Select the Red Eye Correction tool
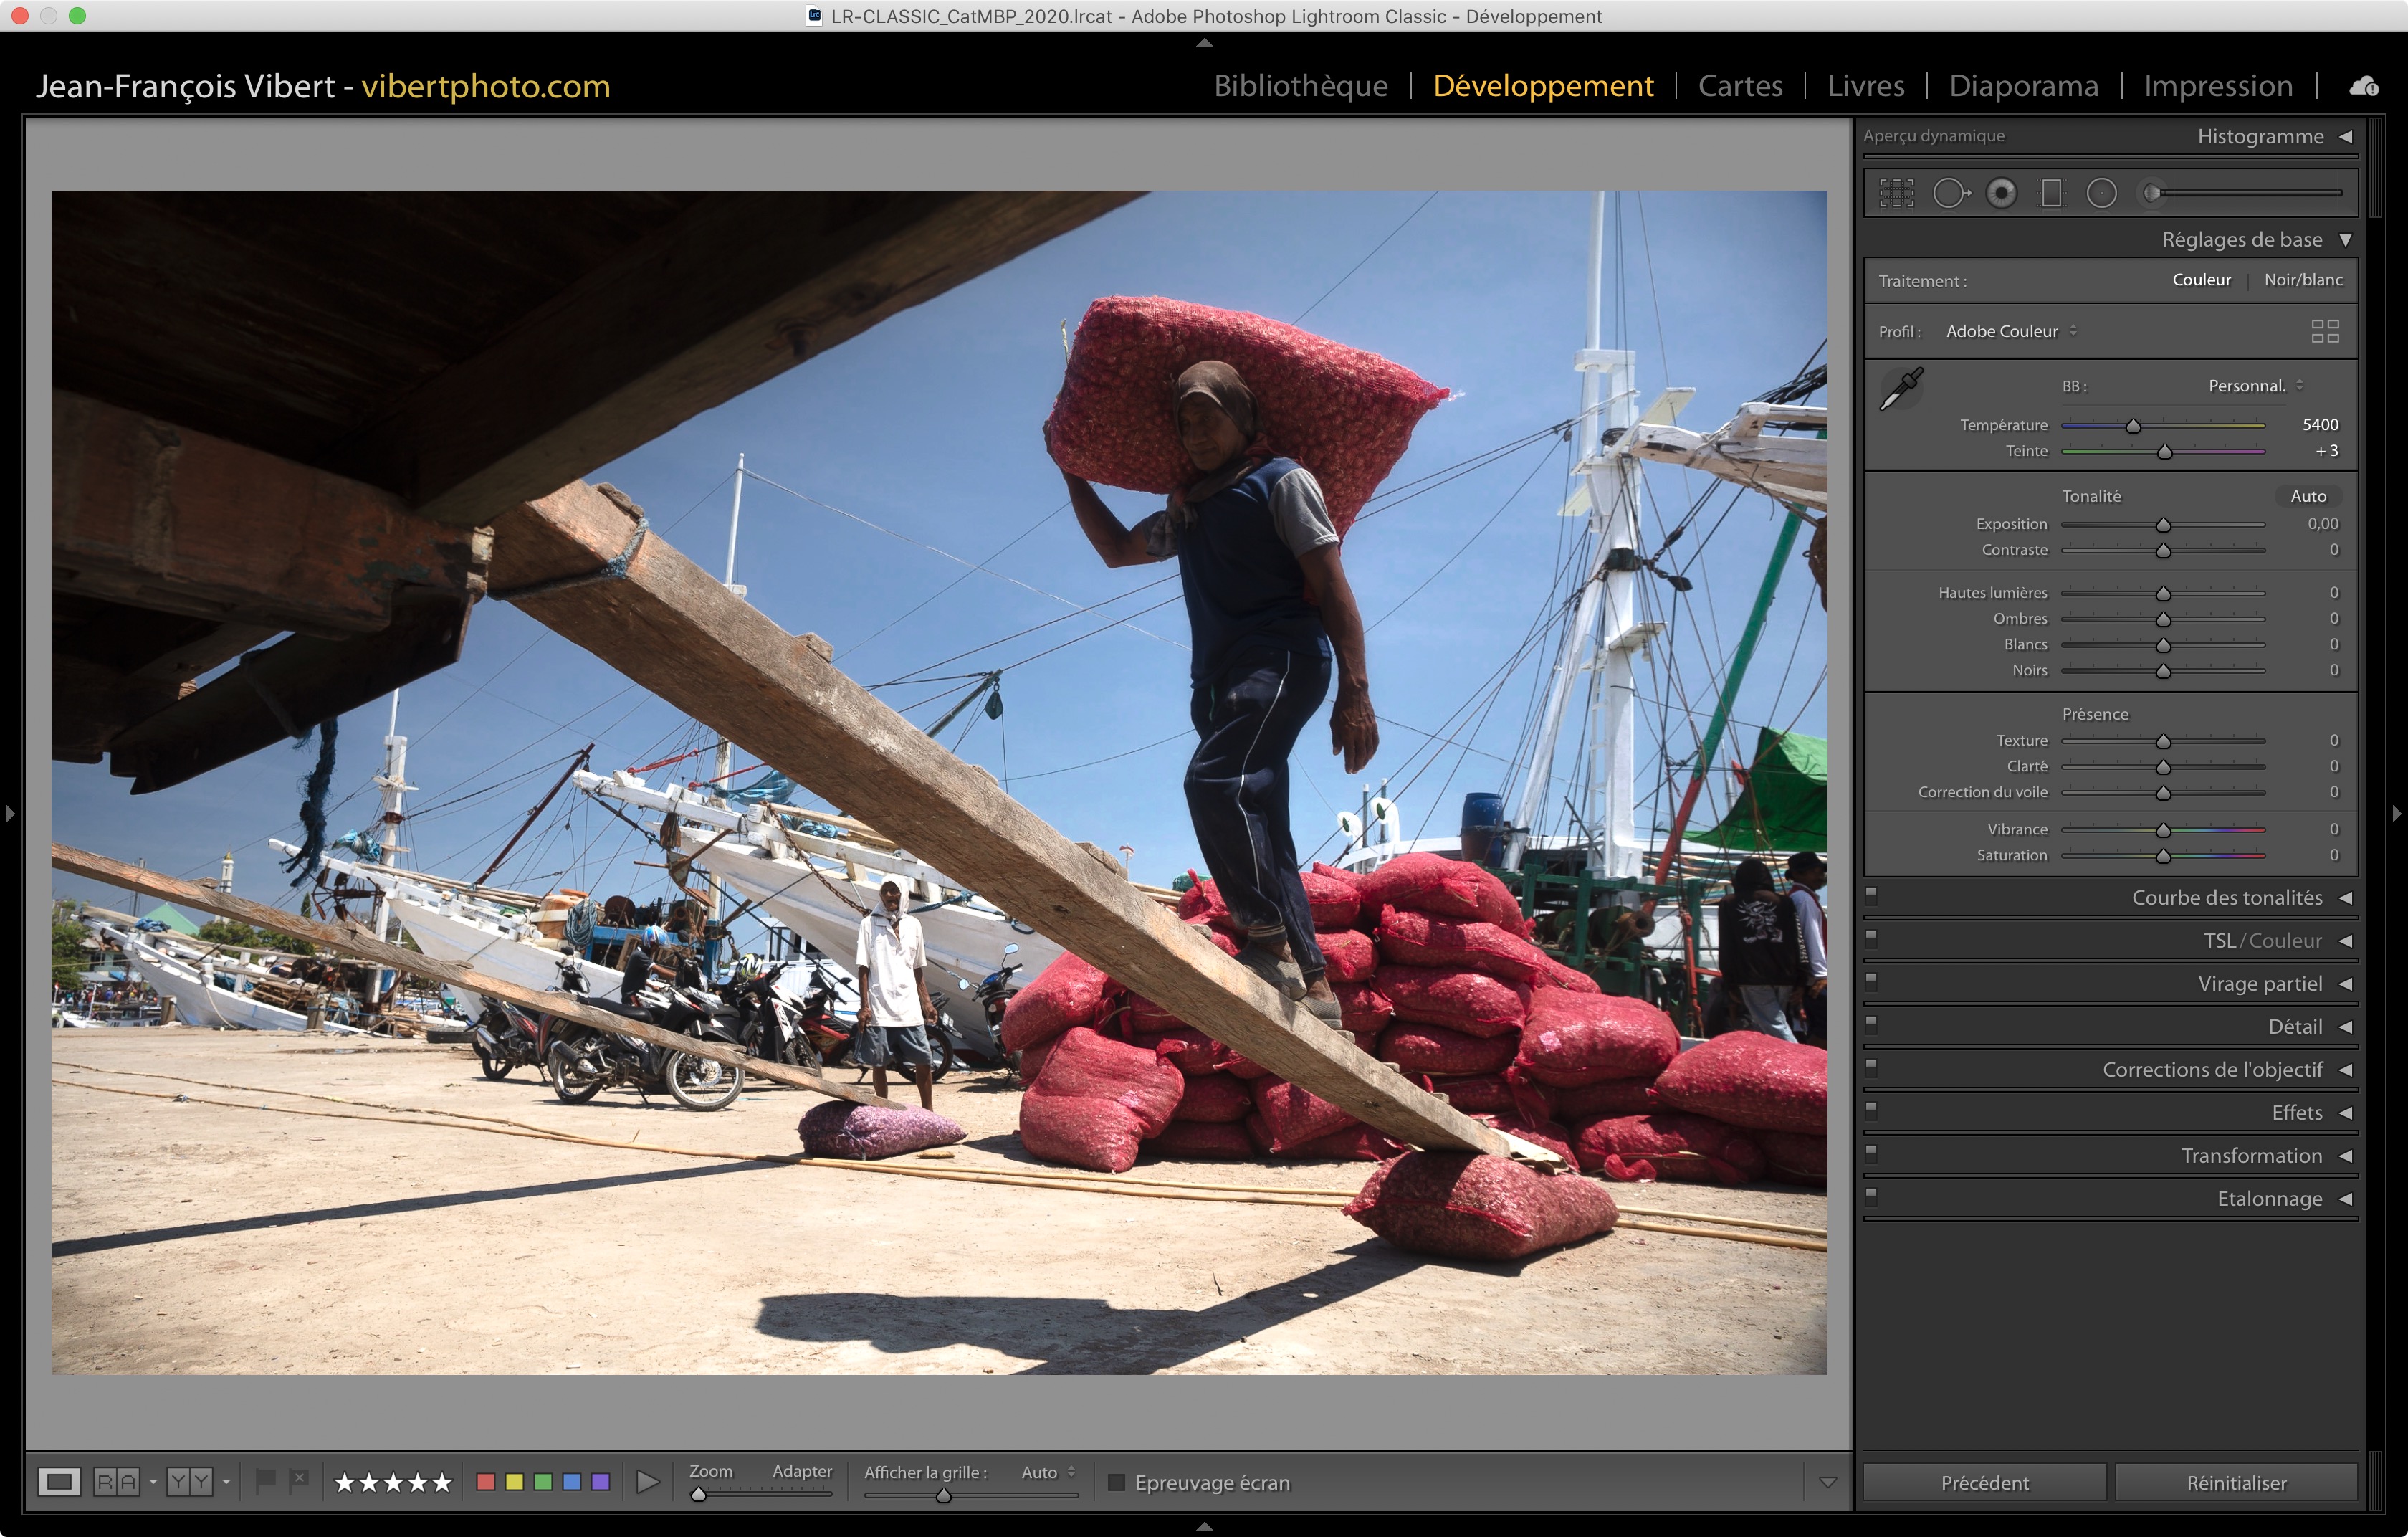Viewport: 2408px width, 1537px height. [x=2001, y=193]
